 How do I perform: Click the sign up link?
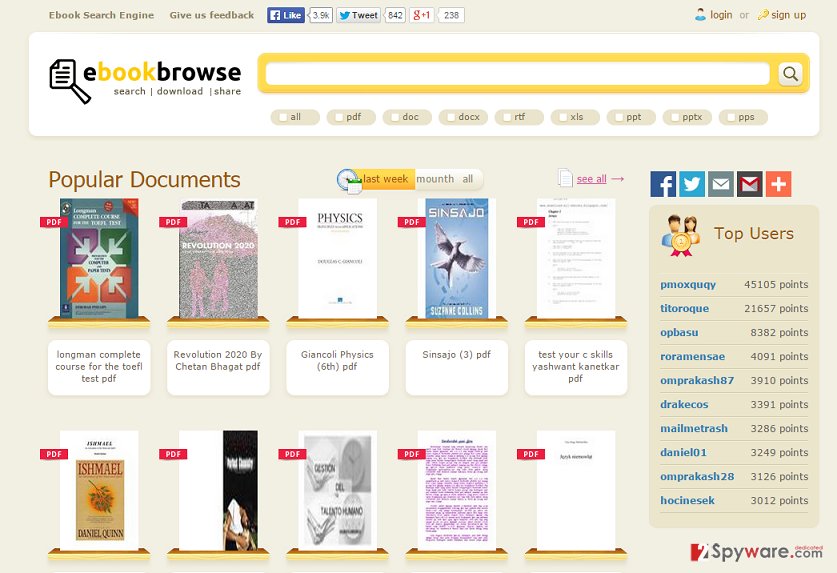tap(788, 15)
